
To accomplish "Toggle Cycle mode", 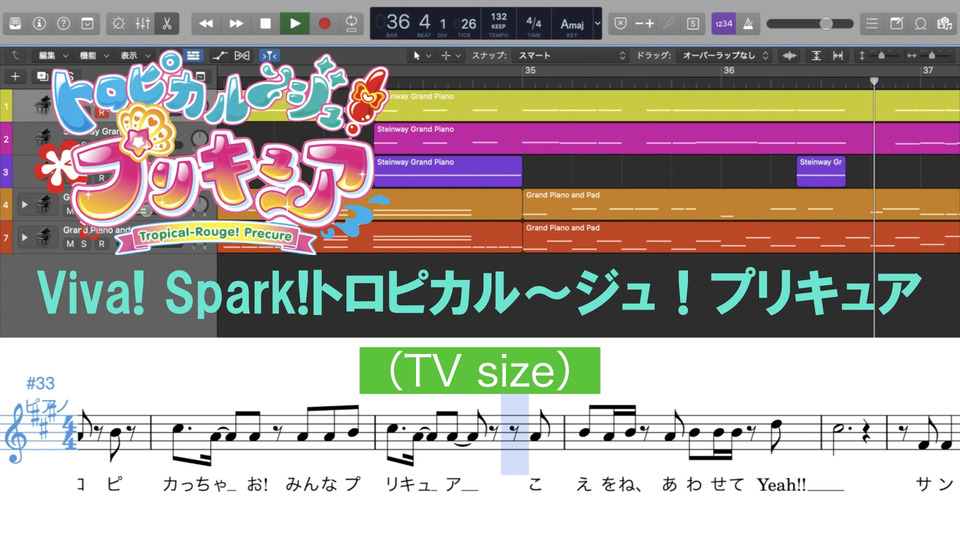I will point(351,24).
